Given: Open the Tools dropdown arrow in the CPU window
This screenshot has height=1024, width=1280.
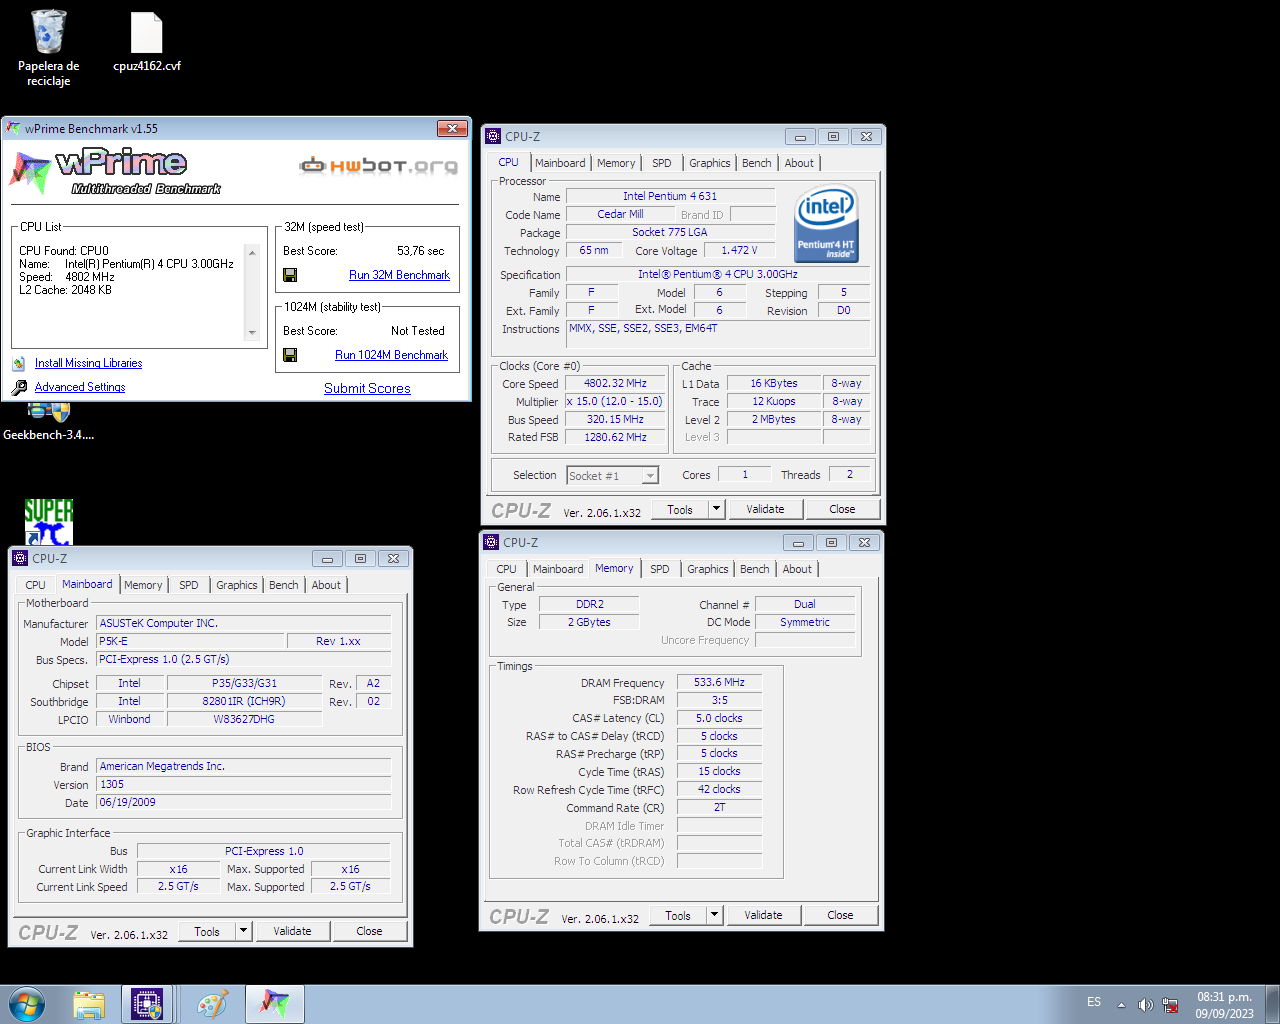Looking at the screenshot, I should click(x=716, y=509).
